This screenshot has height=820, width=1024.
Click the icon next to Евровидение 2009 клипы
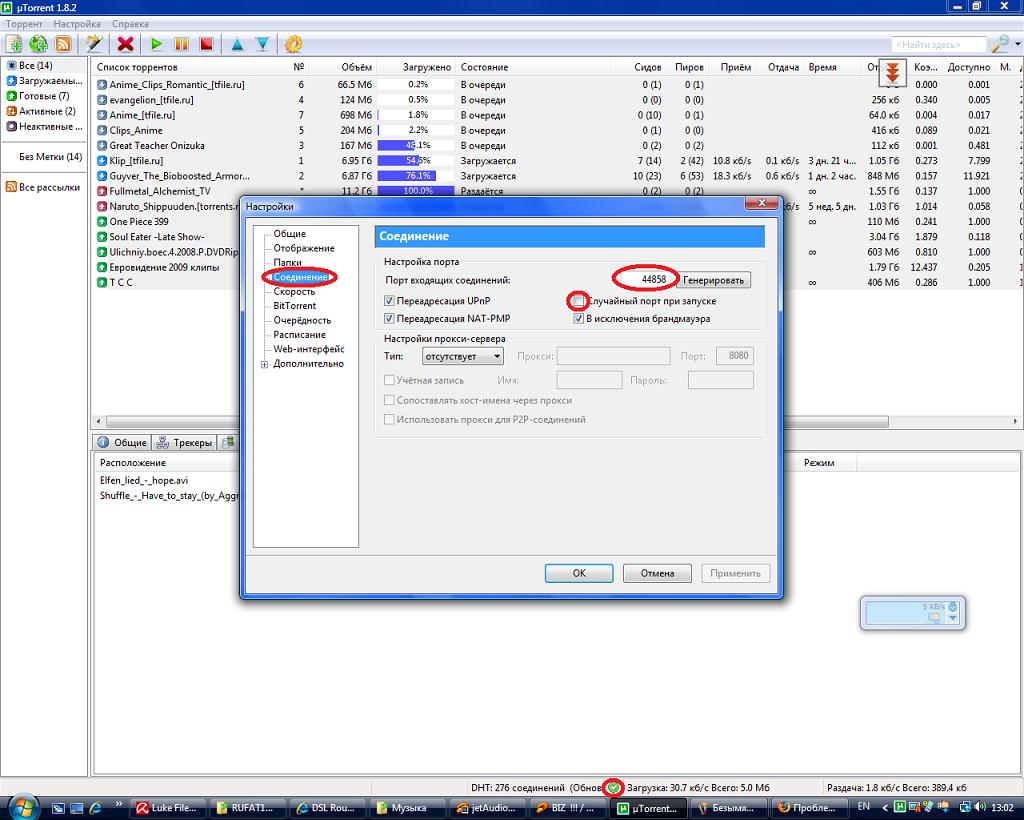click(102, 268)
